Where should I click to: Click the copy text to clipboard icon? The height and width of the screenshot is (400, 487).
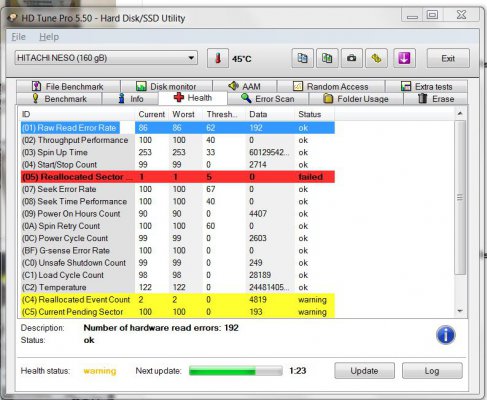click(x=302, y=58)
